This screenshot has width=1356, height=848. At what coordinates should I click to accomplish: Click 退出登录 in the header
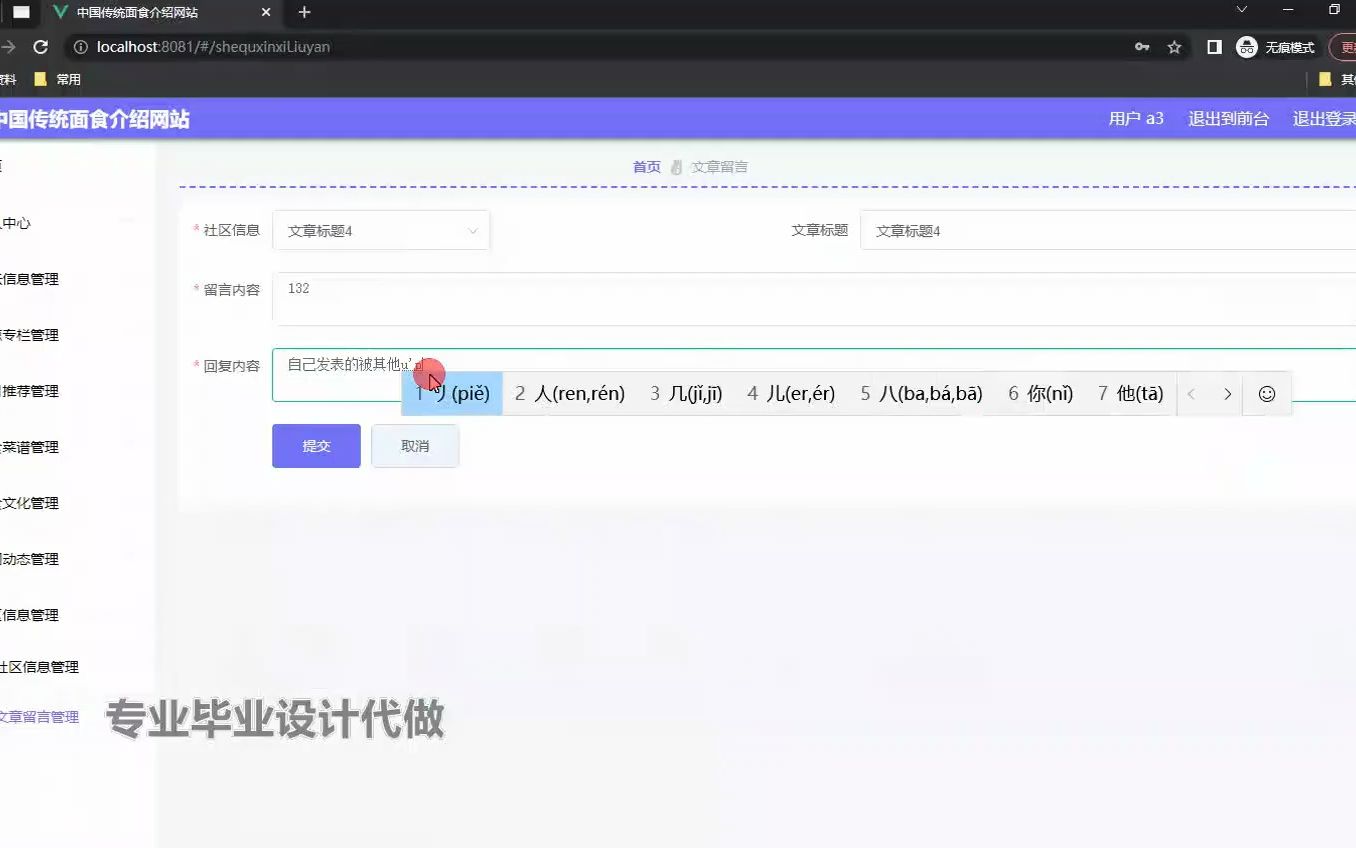(x=1324, y=119)
